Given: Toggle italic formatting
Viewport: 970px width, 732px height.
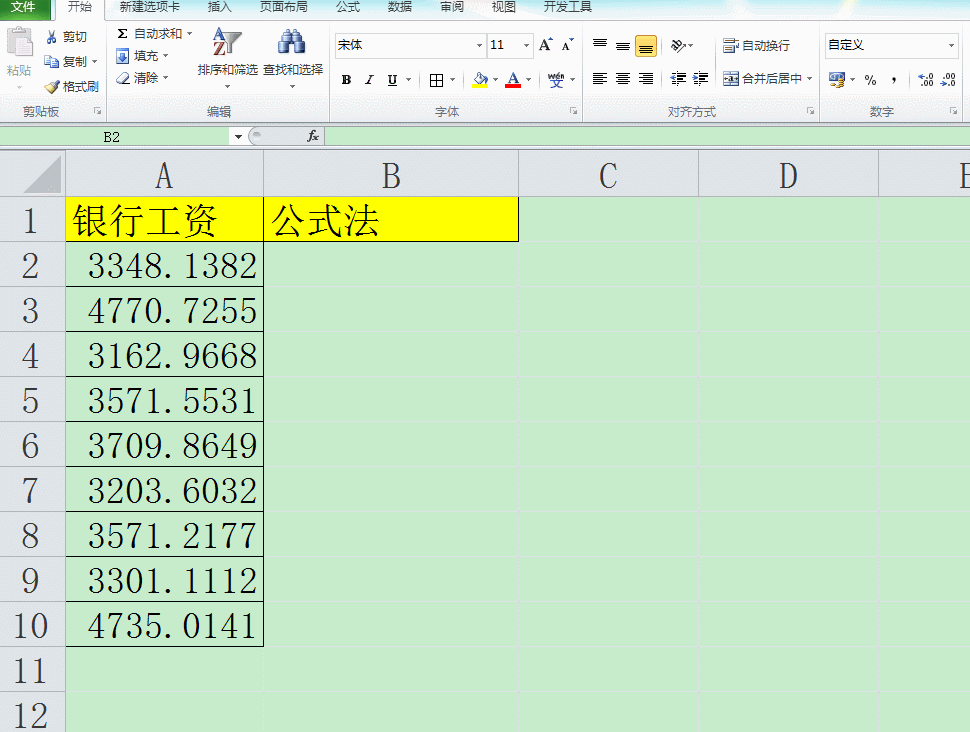Looking at the screenshot, I should point(368,79).
